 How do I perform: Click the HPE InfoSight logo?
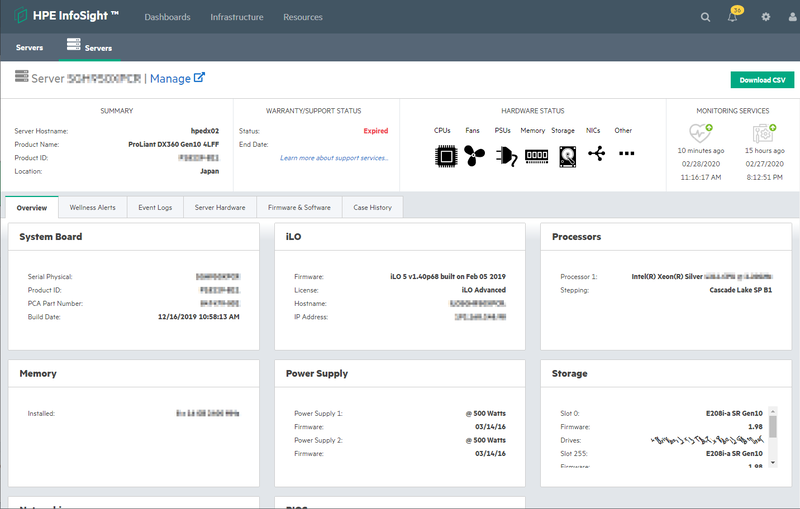pos(66,16)
